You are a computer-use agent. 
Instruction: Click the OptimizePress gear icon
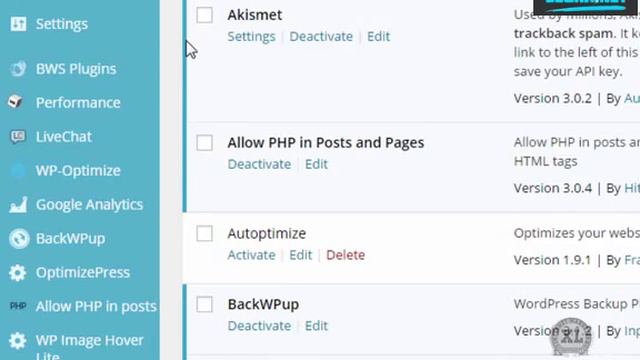[18, 273]
